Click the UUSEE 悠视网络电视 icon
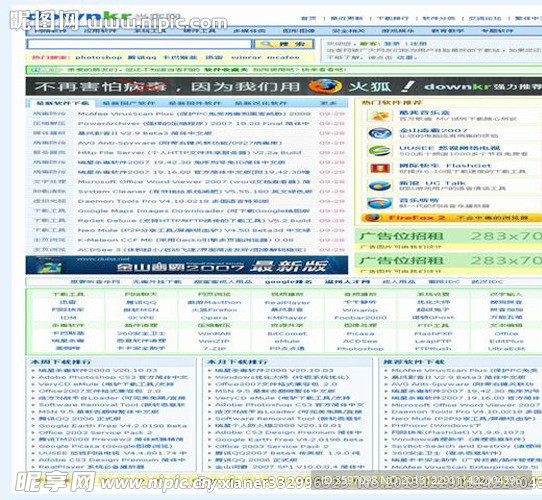 pos(380,151)
